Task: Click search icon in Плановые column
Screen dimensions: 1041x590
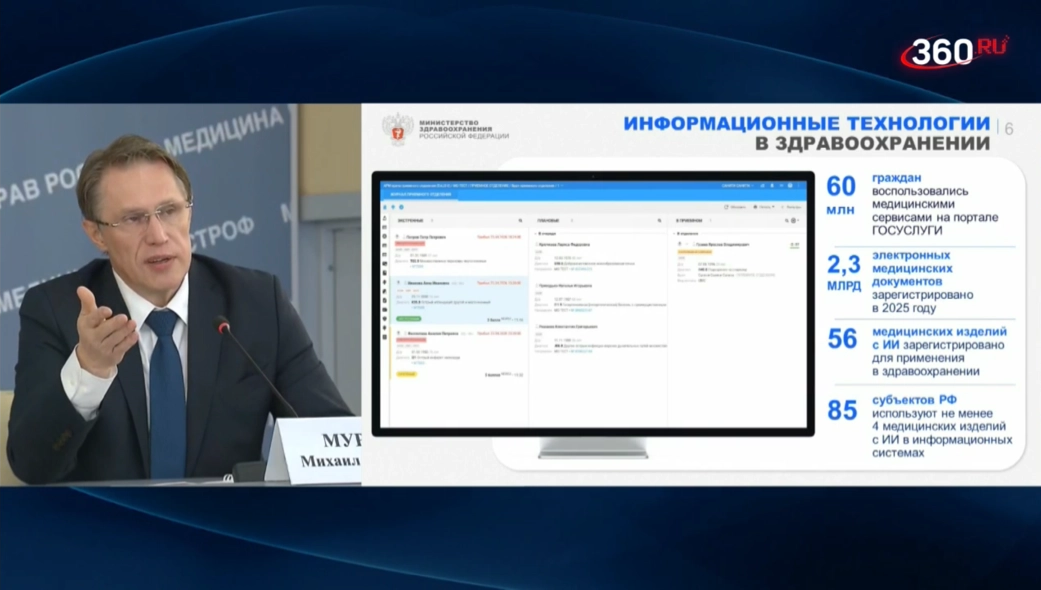Action: (x=659, y=220)
